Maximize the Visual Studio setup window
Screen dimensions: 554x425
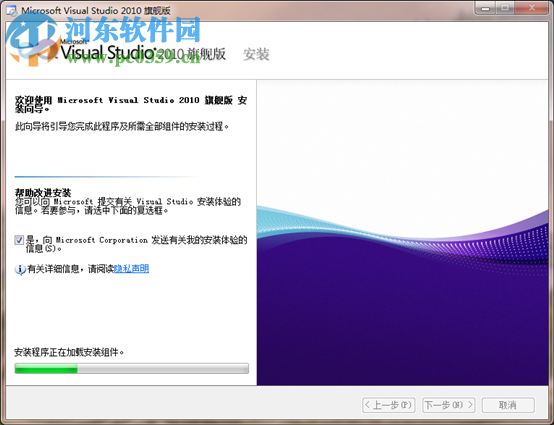point(505,8)
